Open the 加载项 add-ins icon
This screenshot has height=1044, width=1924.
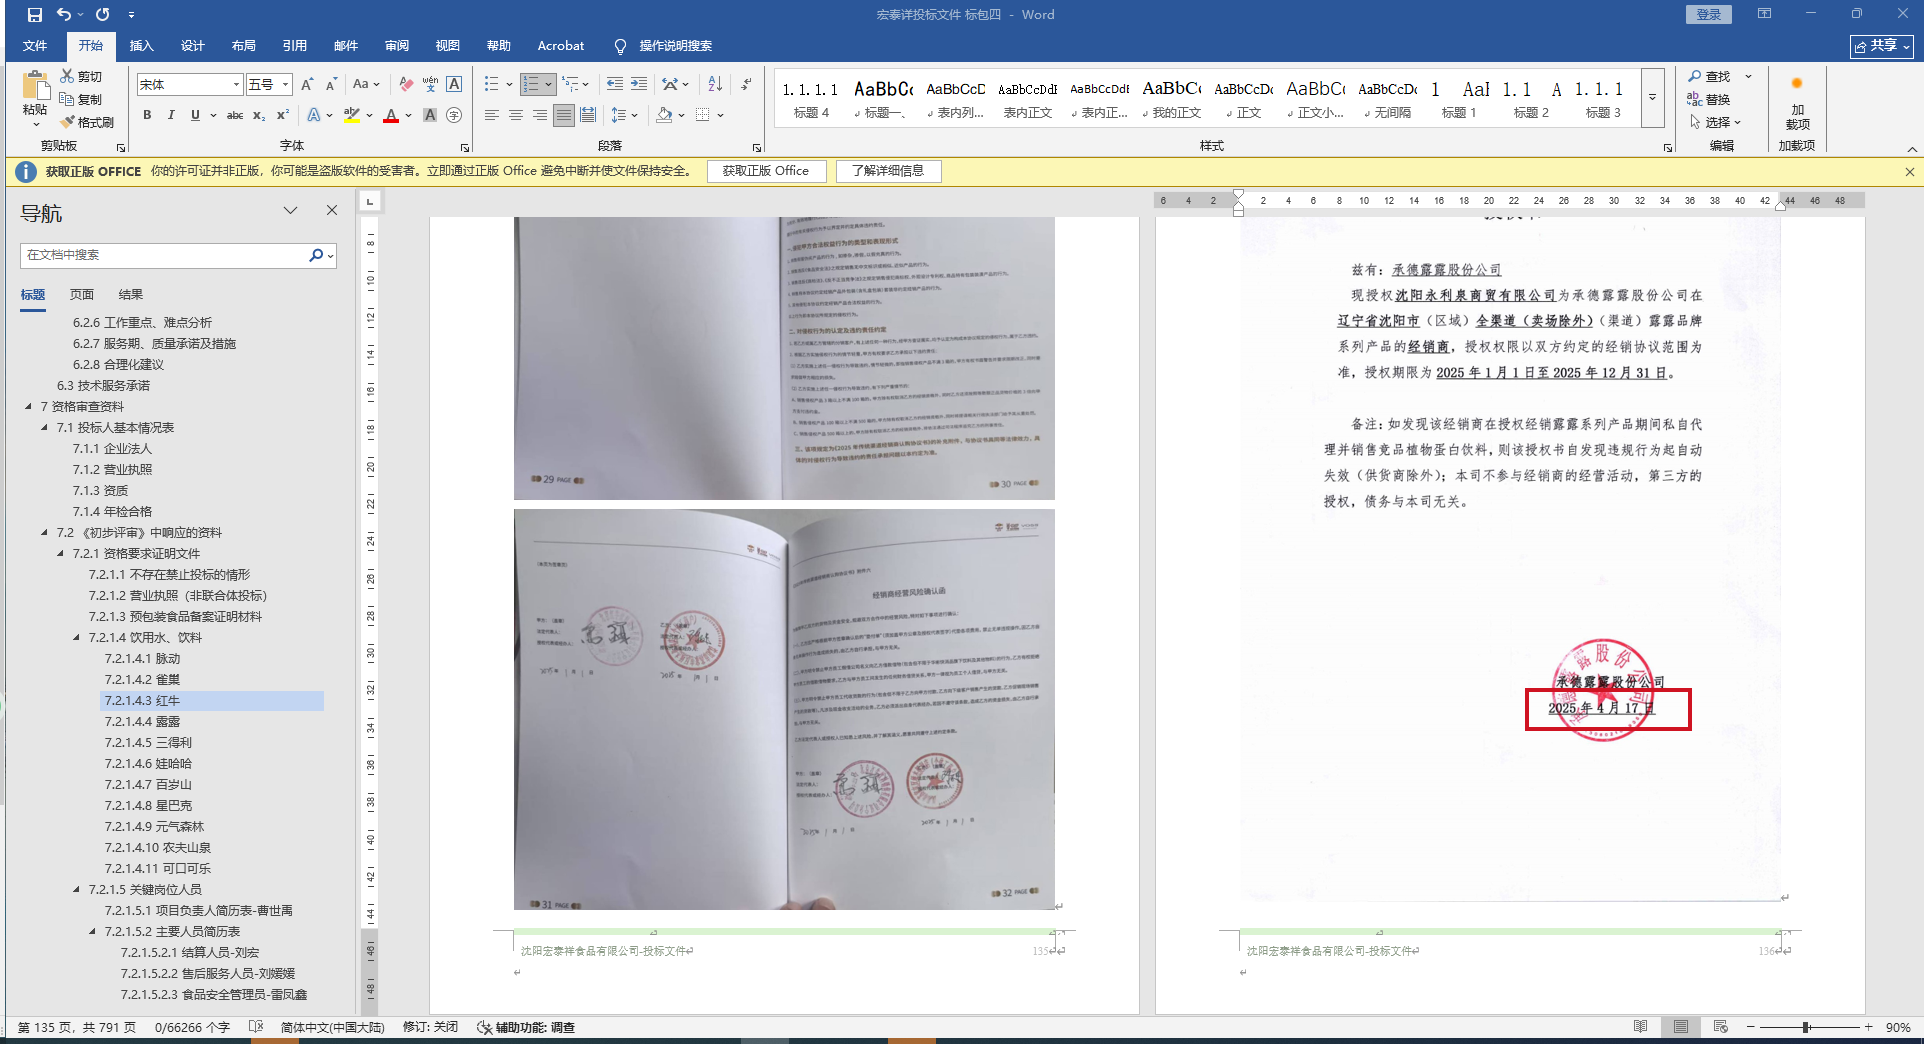coord(1797,100)
